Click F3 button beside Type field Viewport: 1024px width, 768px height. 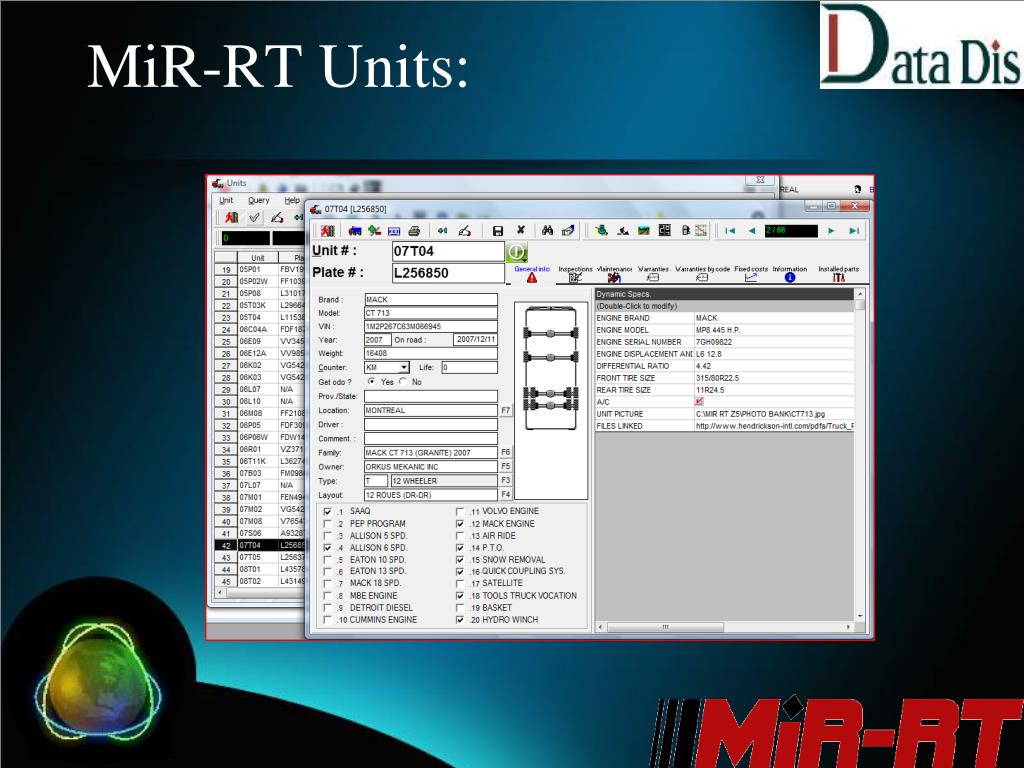click(x=505, y=481)
